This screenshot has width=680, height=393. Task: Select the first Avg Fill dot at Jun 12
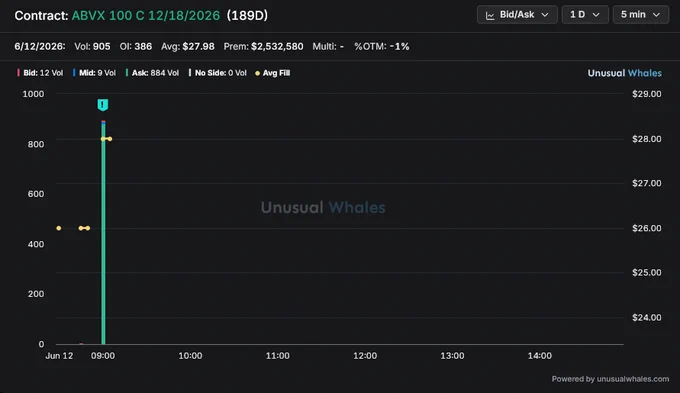coord(59,228)
